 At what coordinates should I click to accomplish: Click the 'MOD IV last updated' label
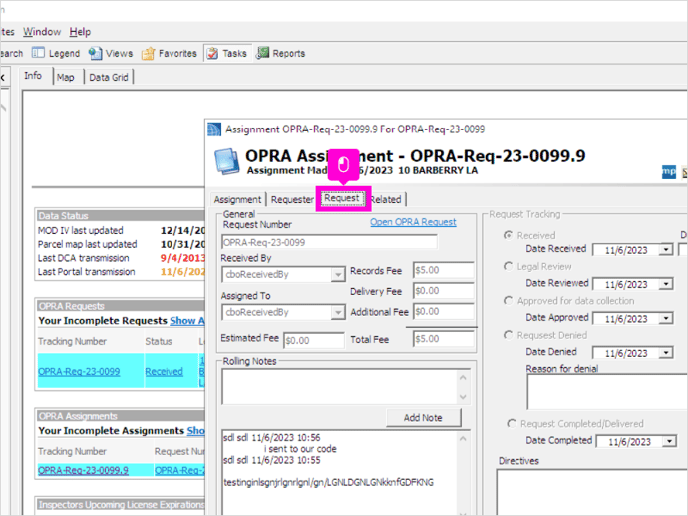click(81, 230)
